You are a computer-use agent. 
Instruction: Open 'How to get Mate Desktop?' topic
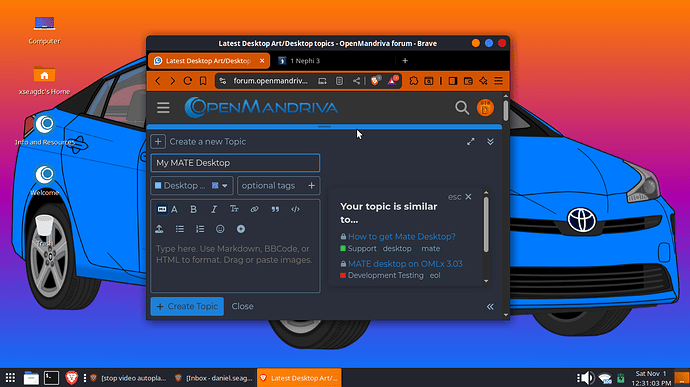click(x=401, y=237)
